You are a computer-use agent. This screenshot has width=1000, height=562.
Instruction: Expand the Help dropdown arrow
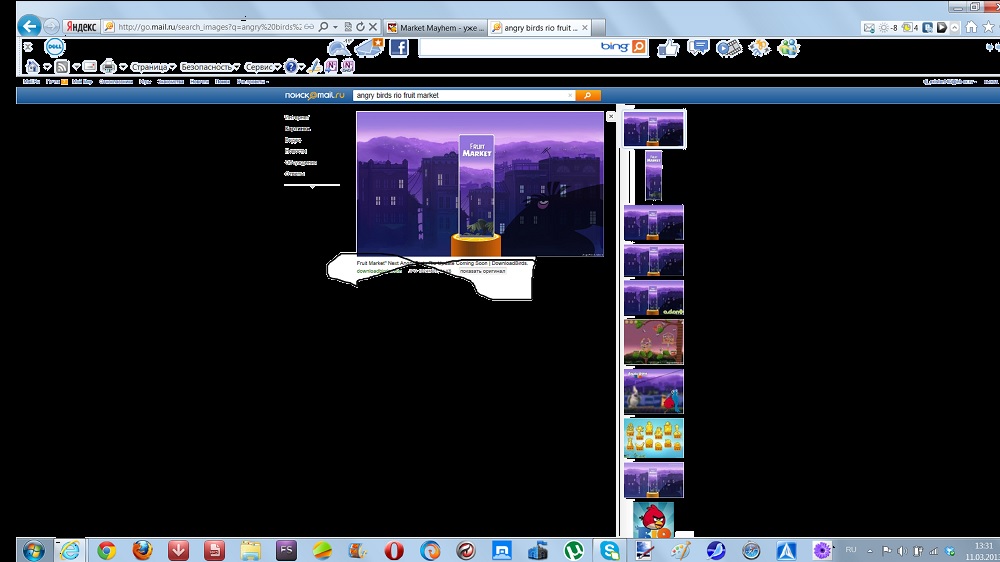click(302, 67)
